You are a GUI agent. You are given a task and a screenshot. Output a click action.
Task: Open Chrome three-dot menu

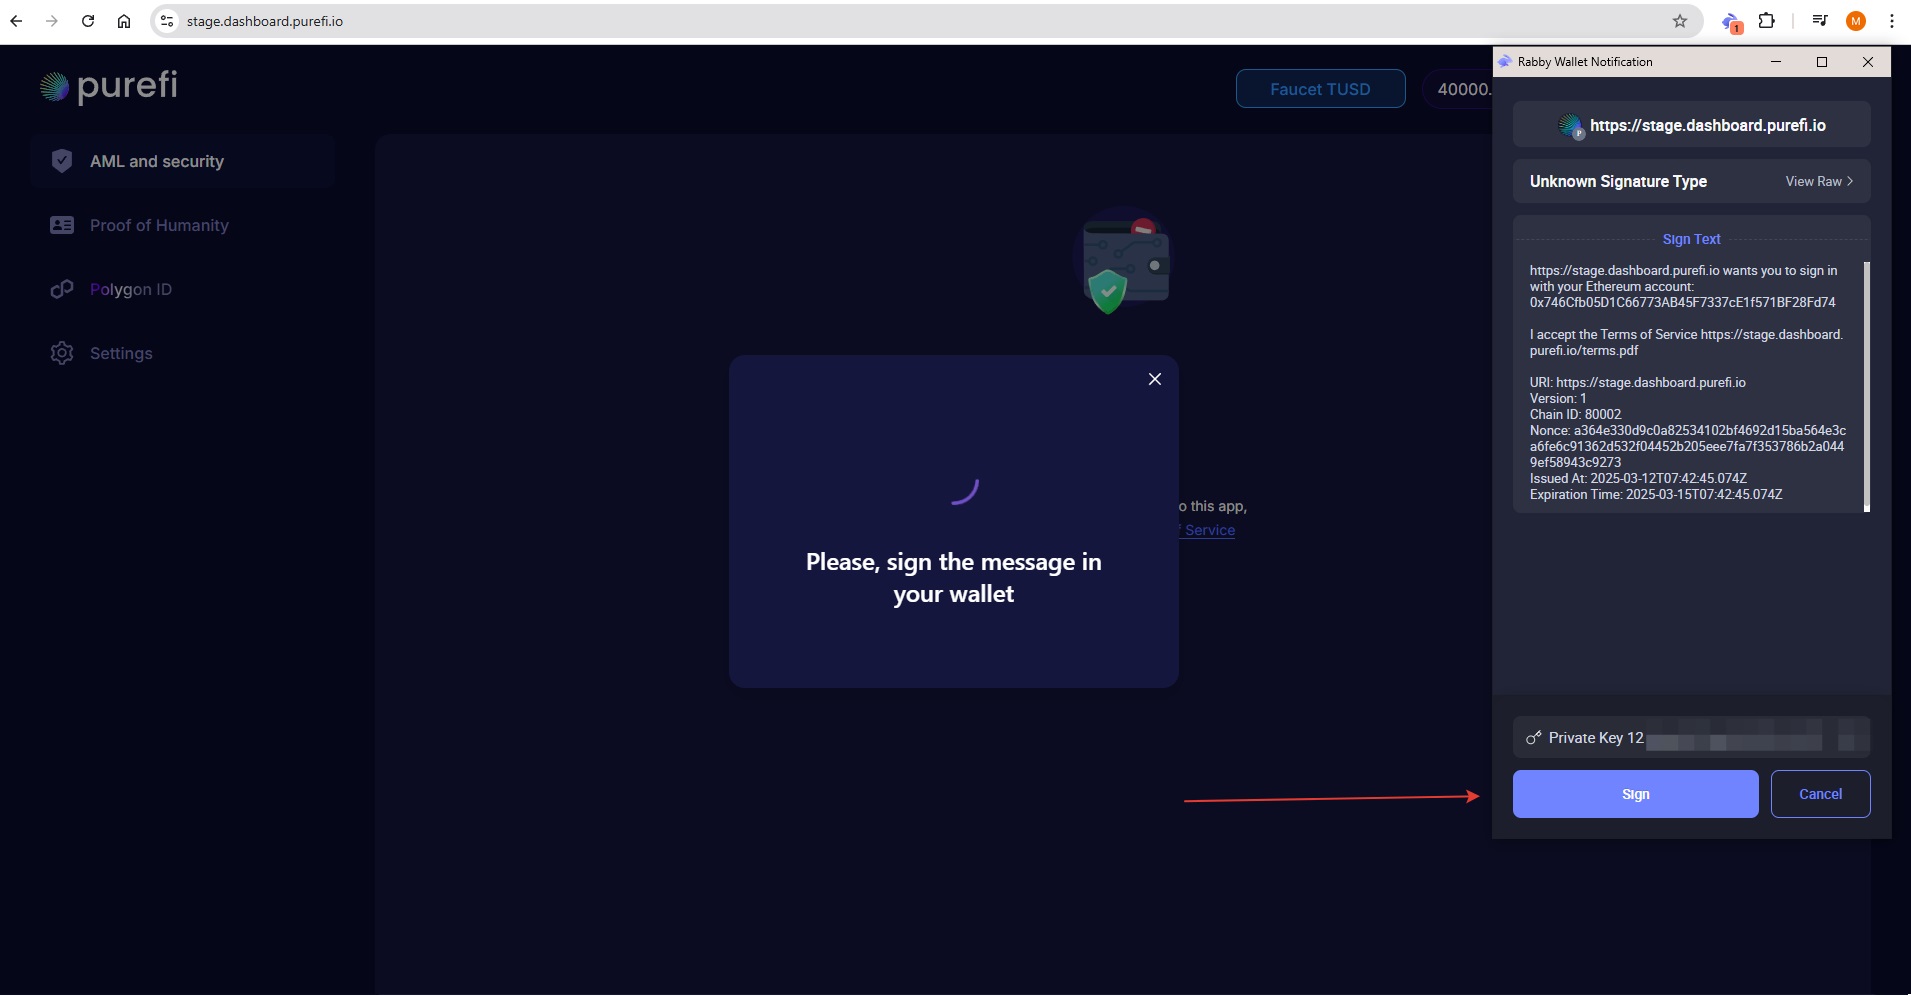tap(1891, 21)
